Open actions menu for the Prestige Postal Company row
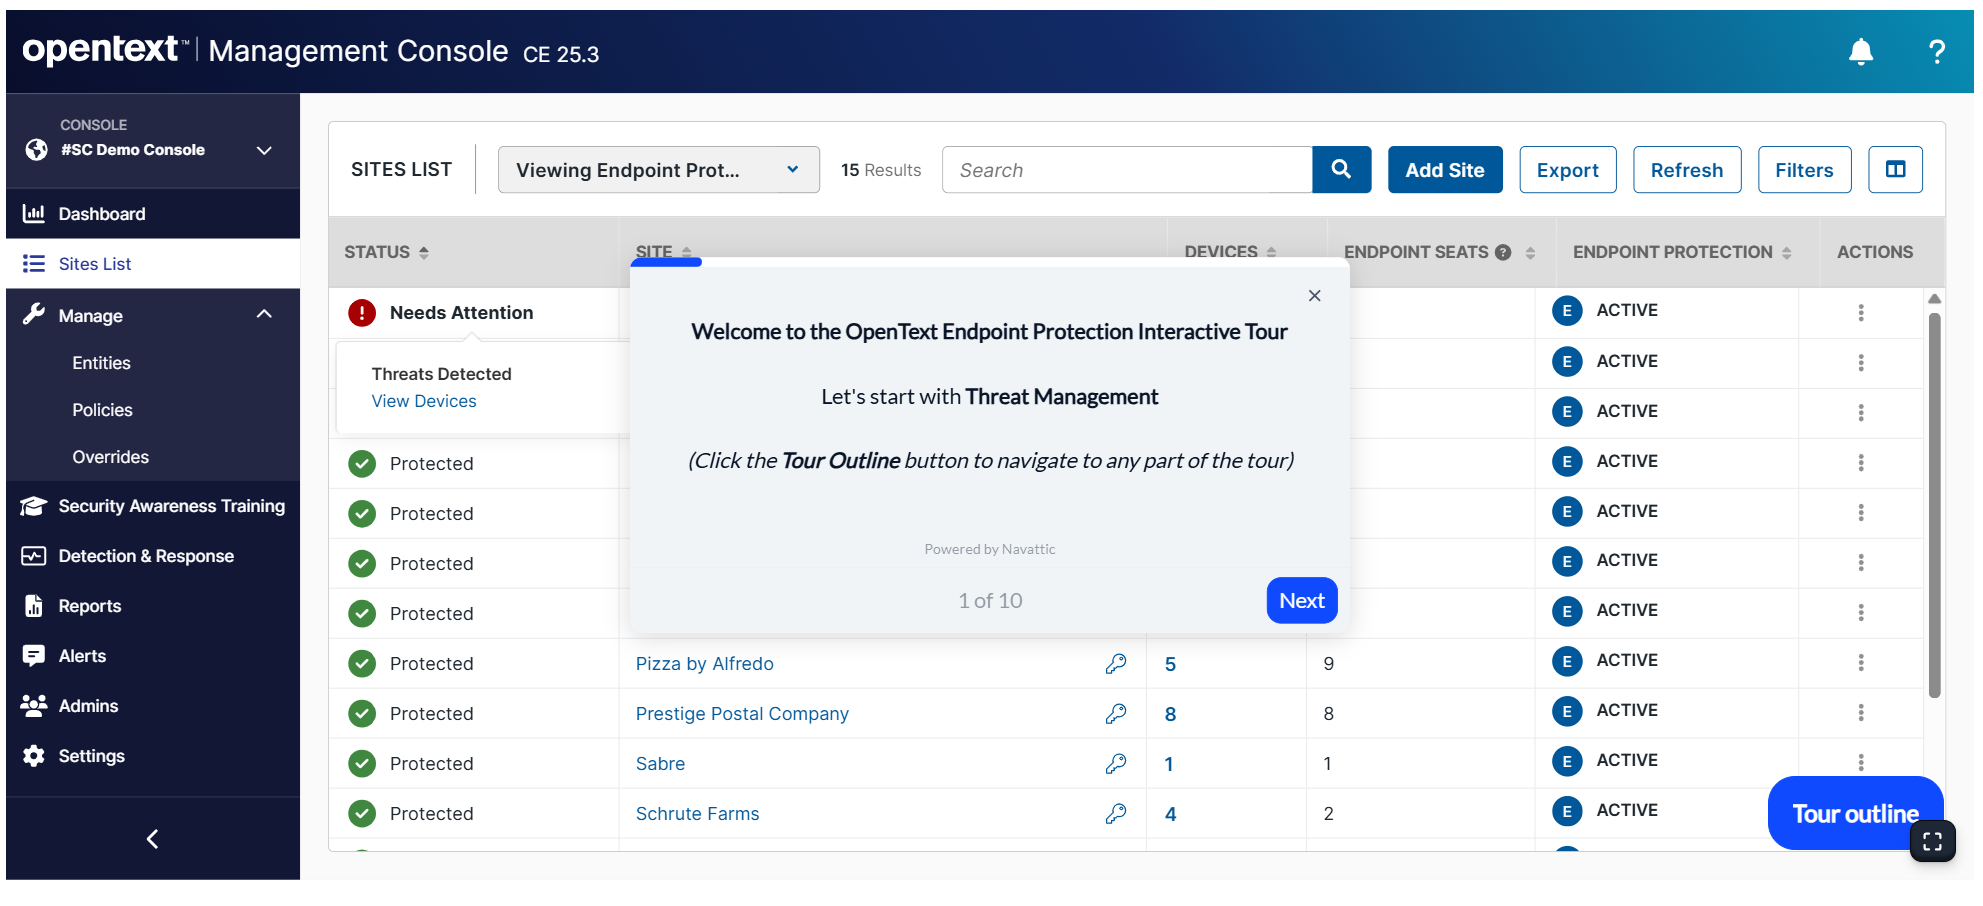 point(1861,712)
